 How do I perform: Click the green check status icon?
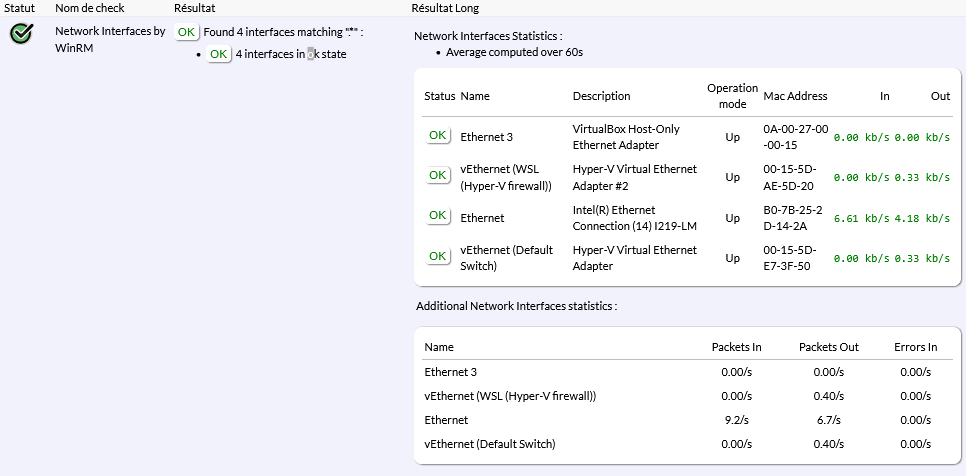coord(21,34)
